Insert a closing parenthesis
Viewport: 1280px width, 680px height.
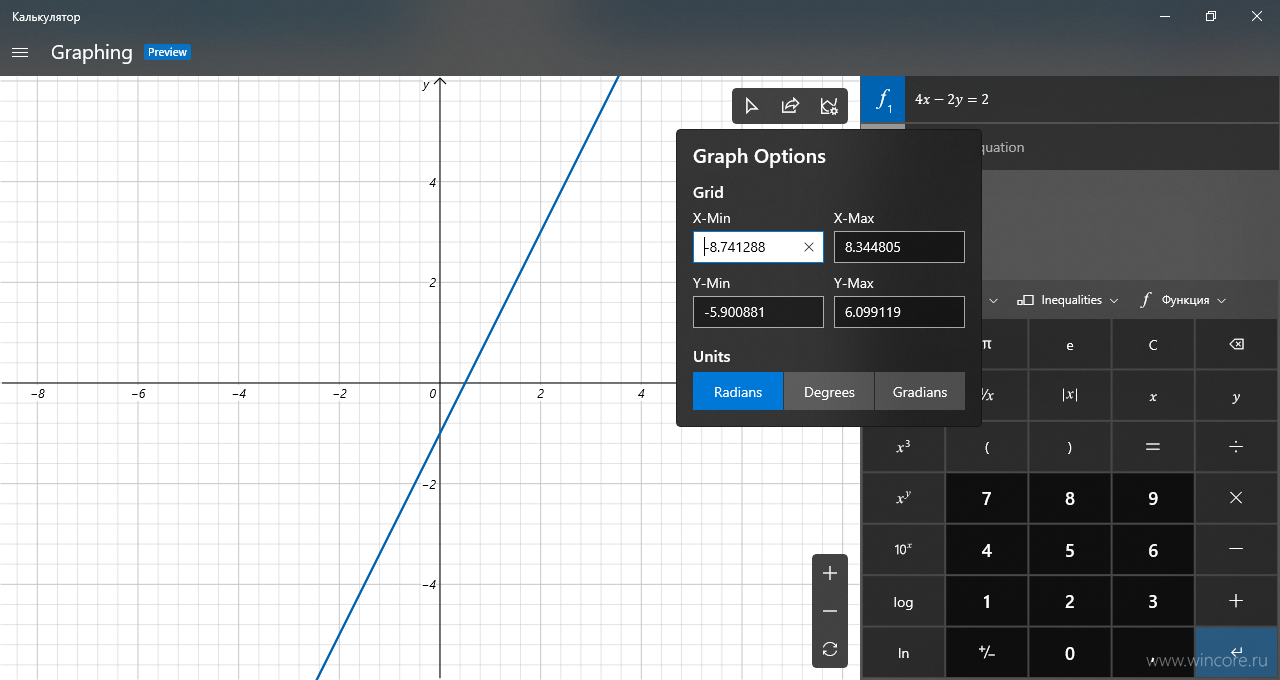(x=1070, y=447)
